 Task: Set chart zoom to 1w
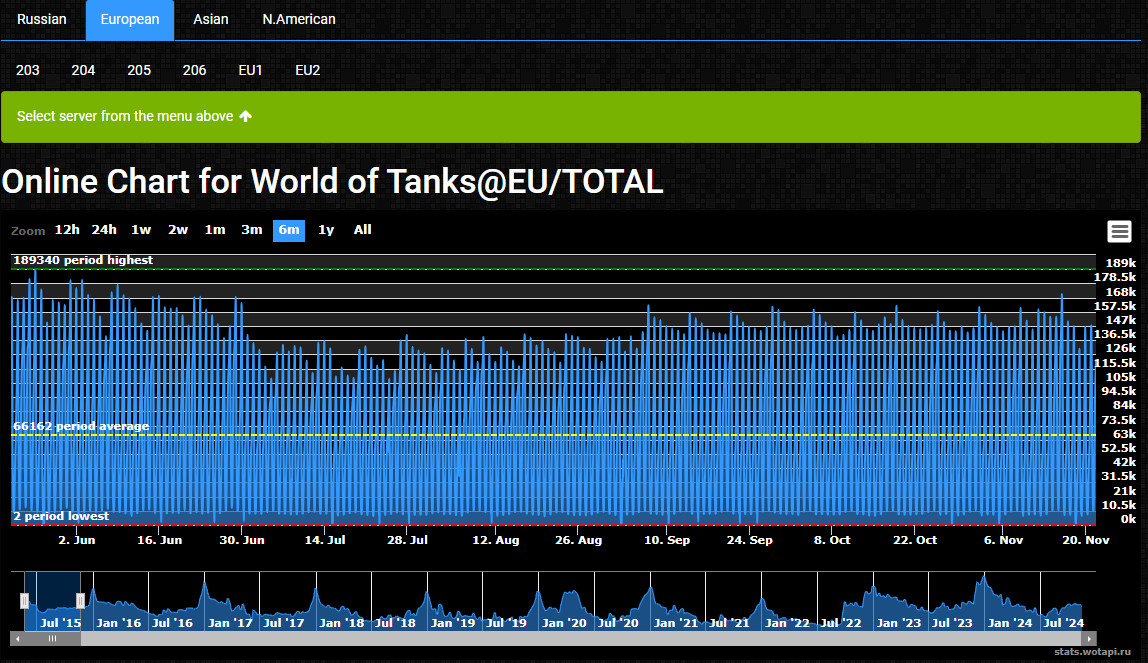coord(141,230)
